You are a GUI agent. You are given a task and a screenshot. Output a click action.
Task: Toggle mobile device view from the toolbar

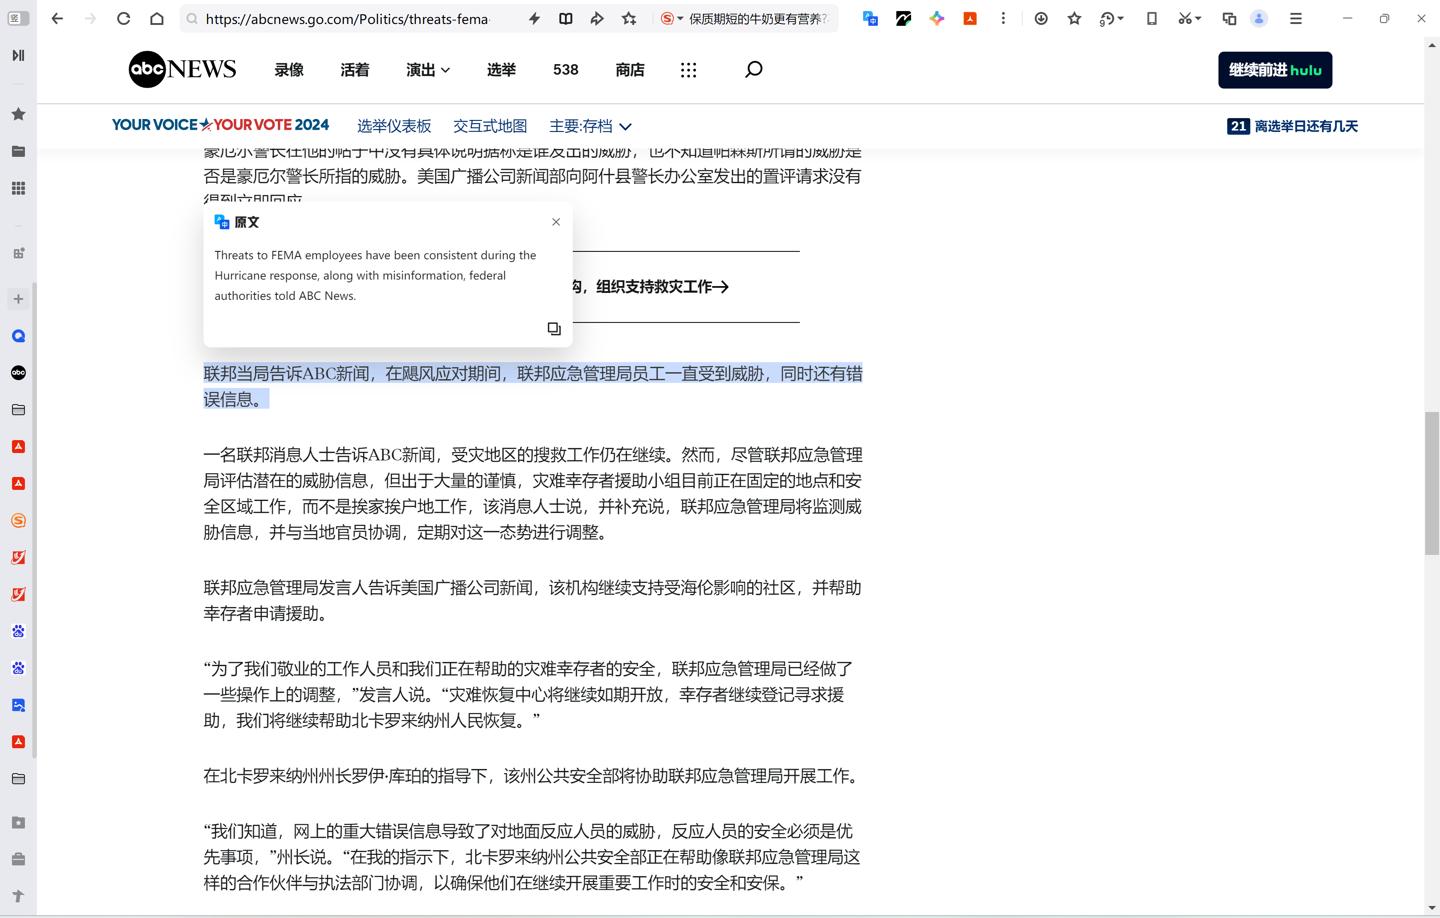point(1151,18)
